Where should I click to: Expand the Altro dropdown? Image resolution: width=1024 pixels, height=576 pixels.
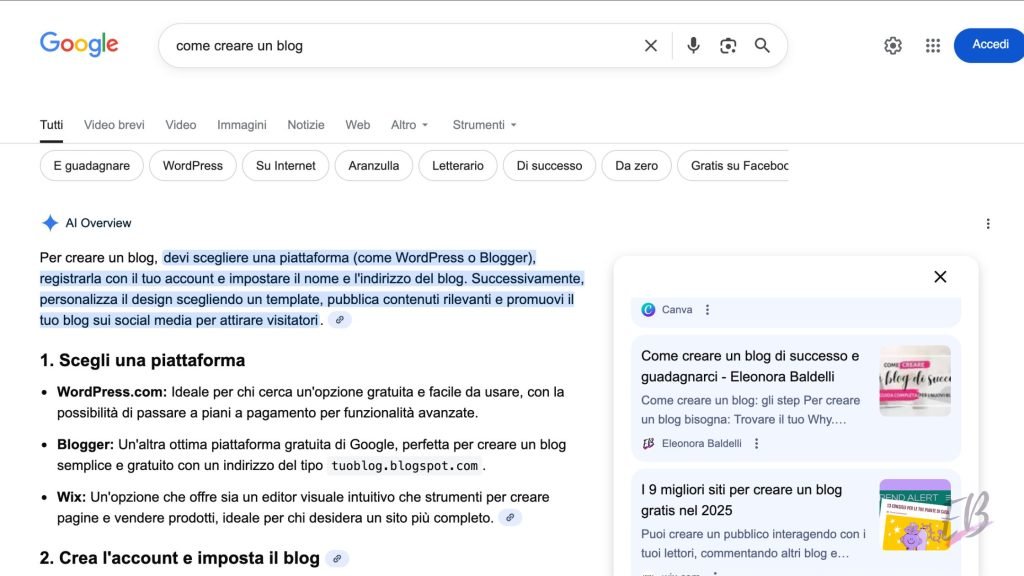(409, 125)
